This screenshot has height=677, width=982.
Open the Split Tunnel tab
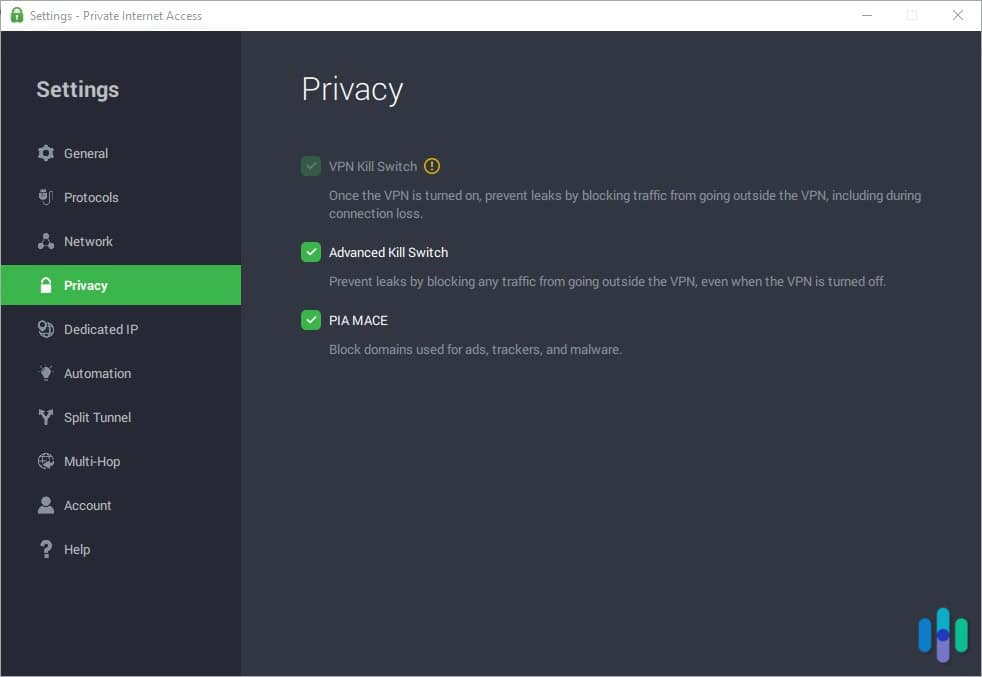(121, 417)
